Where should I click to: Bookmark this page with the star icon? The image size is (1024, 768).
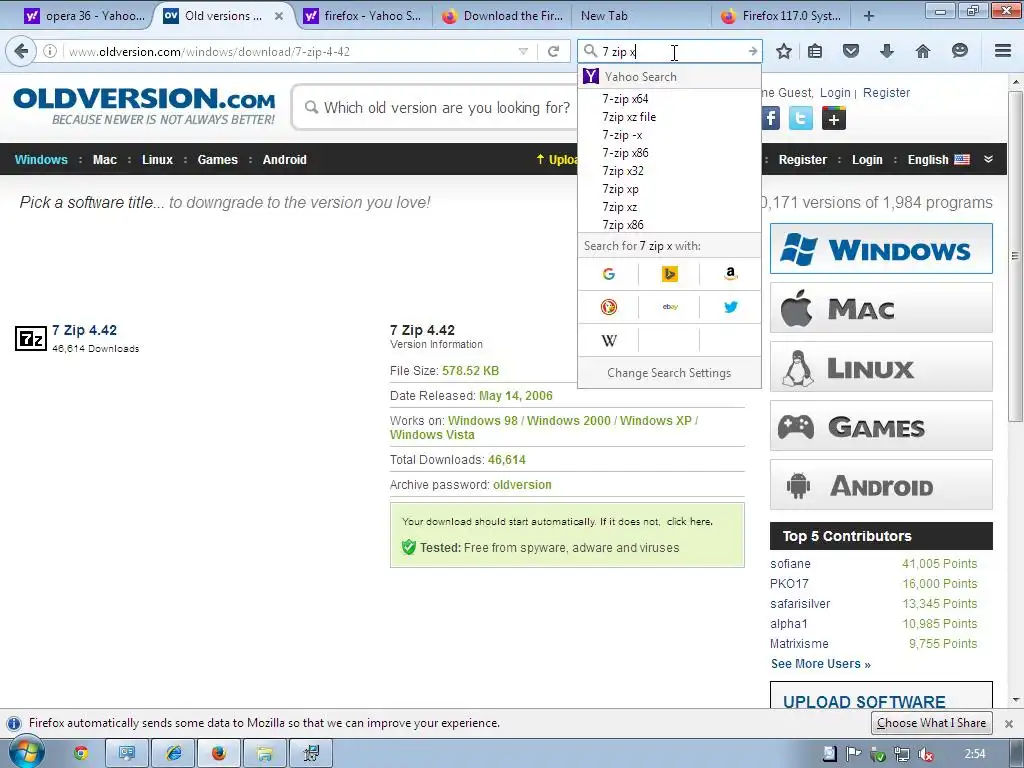point(784,51)
